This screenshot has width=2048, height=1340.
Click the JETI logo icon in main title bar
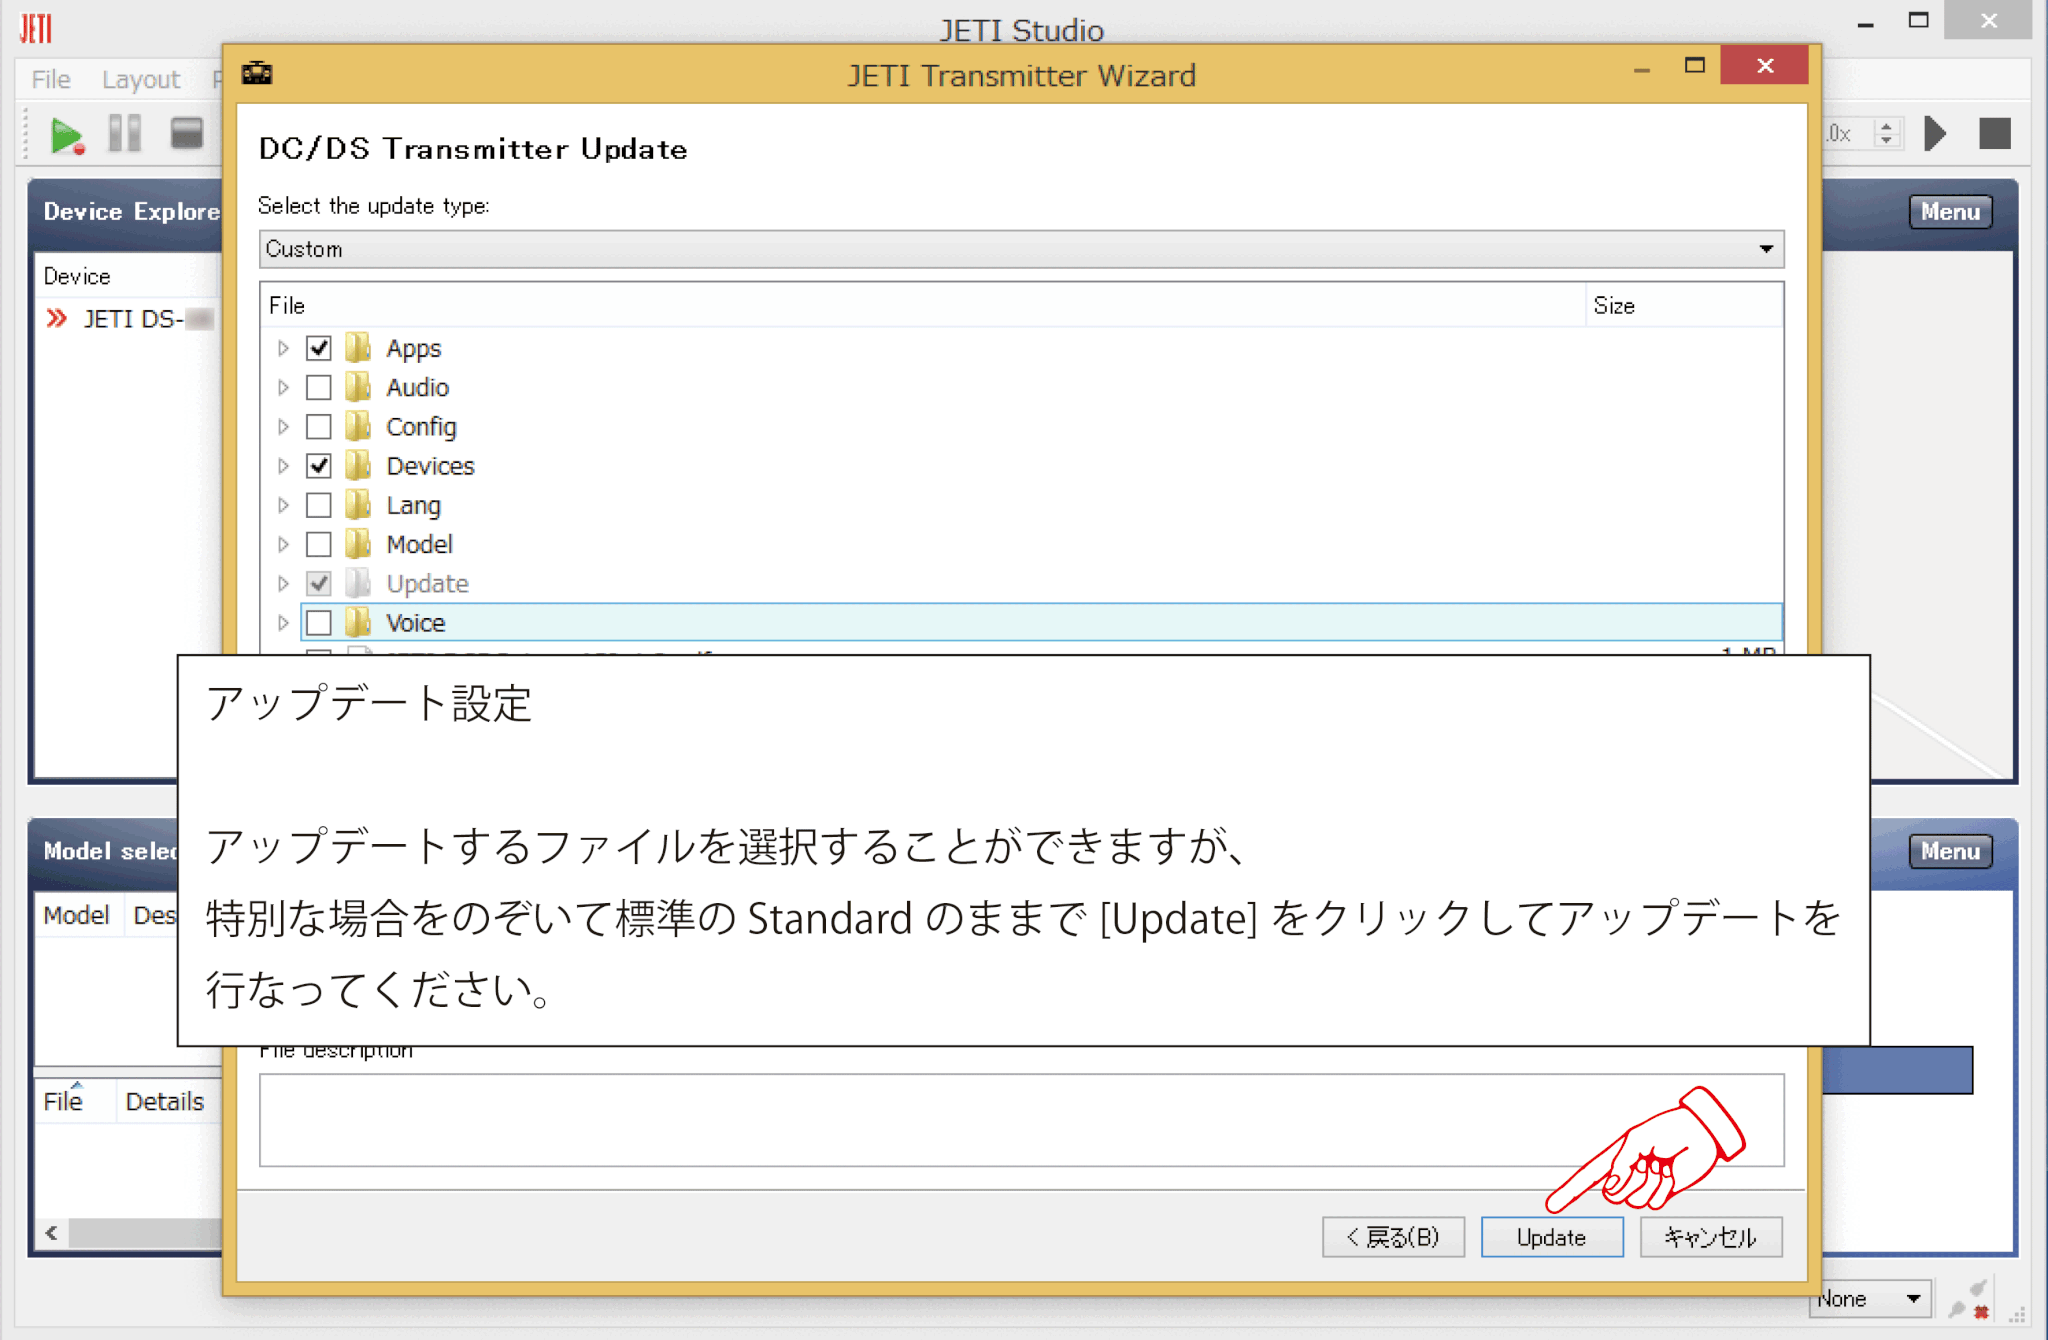click(x=36, y=28)
